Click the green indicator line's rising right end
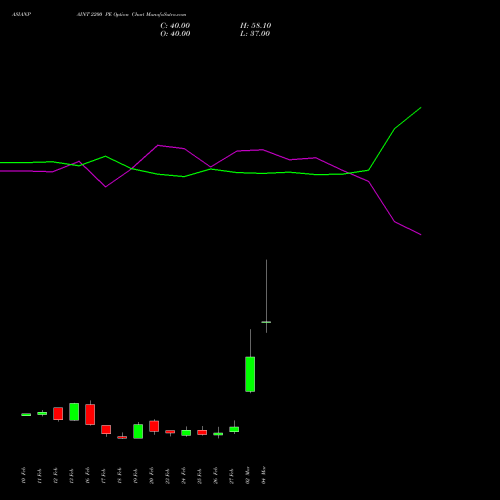This screenshot has height=500, width=500. 408,117
